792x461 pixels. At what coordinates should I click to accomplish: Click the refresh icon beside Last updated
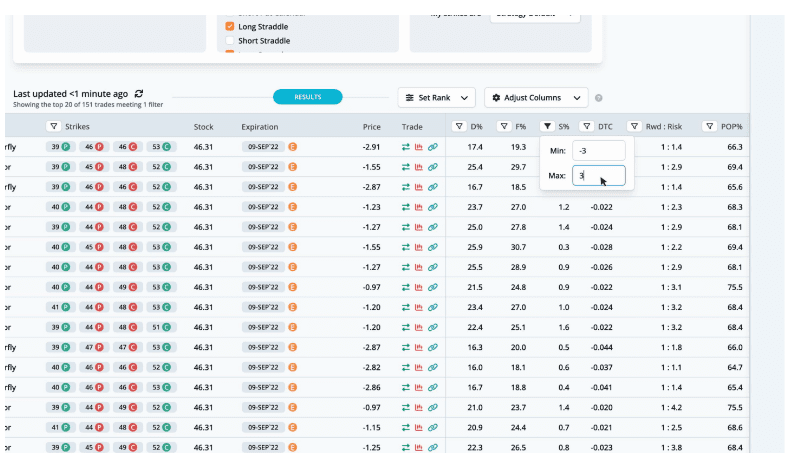[x=139, y=93]
